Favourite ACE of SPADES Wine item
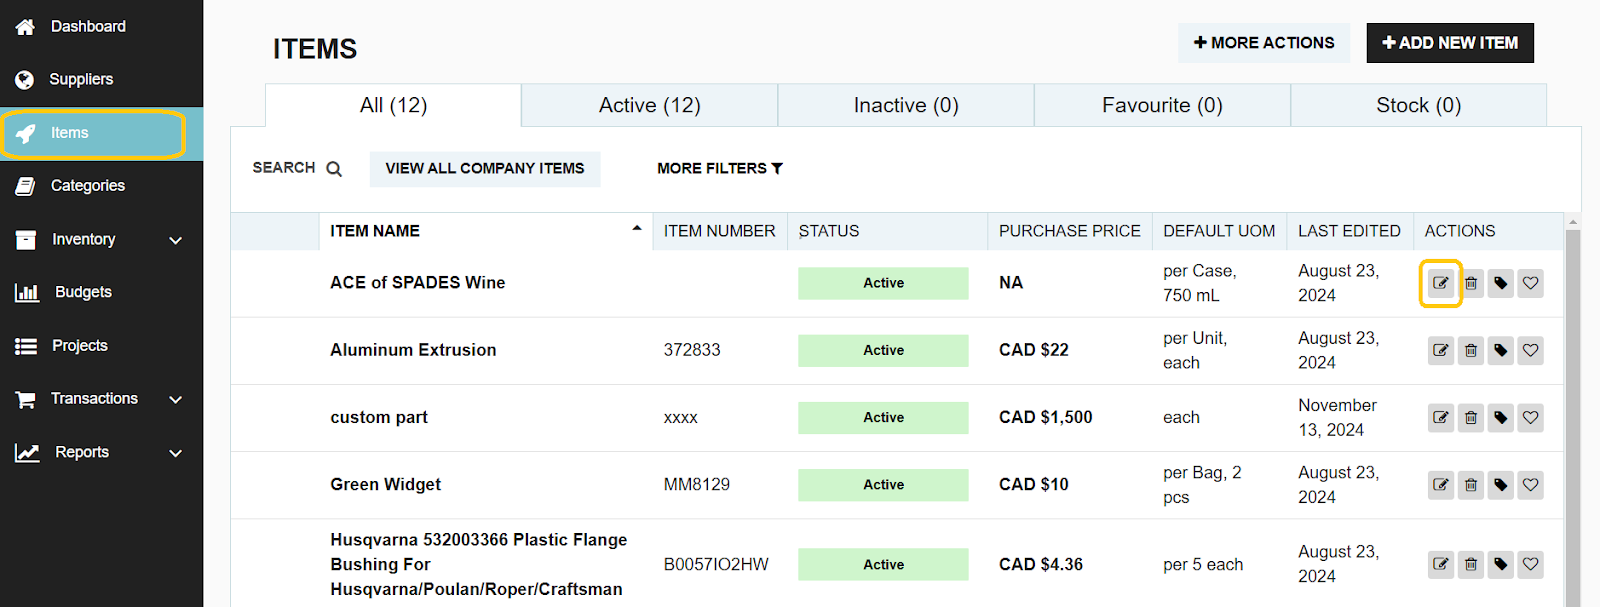1600x607 pixels. tap(1530, 283)
